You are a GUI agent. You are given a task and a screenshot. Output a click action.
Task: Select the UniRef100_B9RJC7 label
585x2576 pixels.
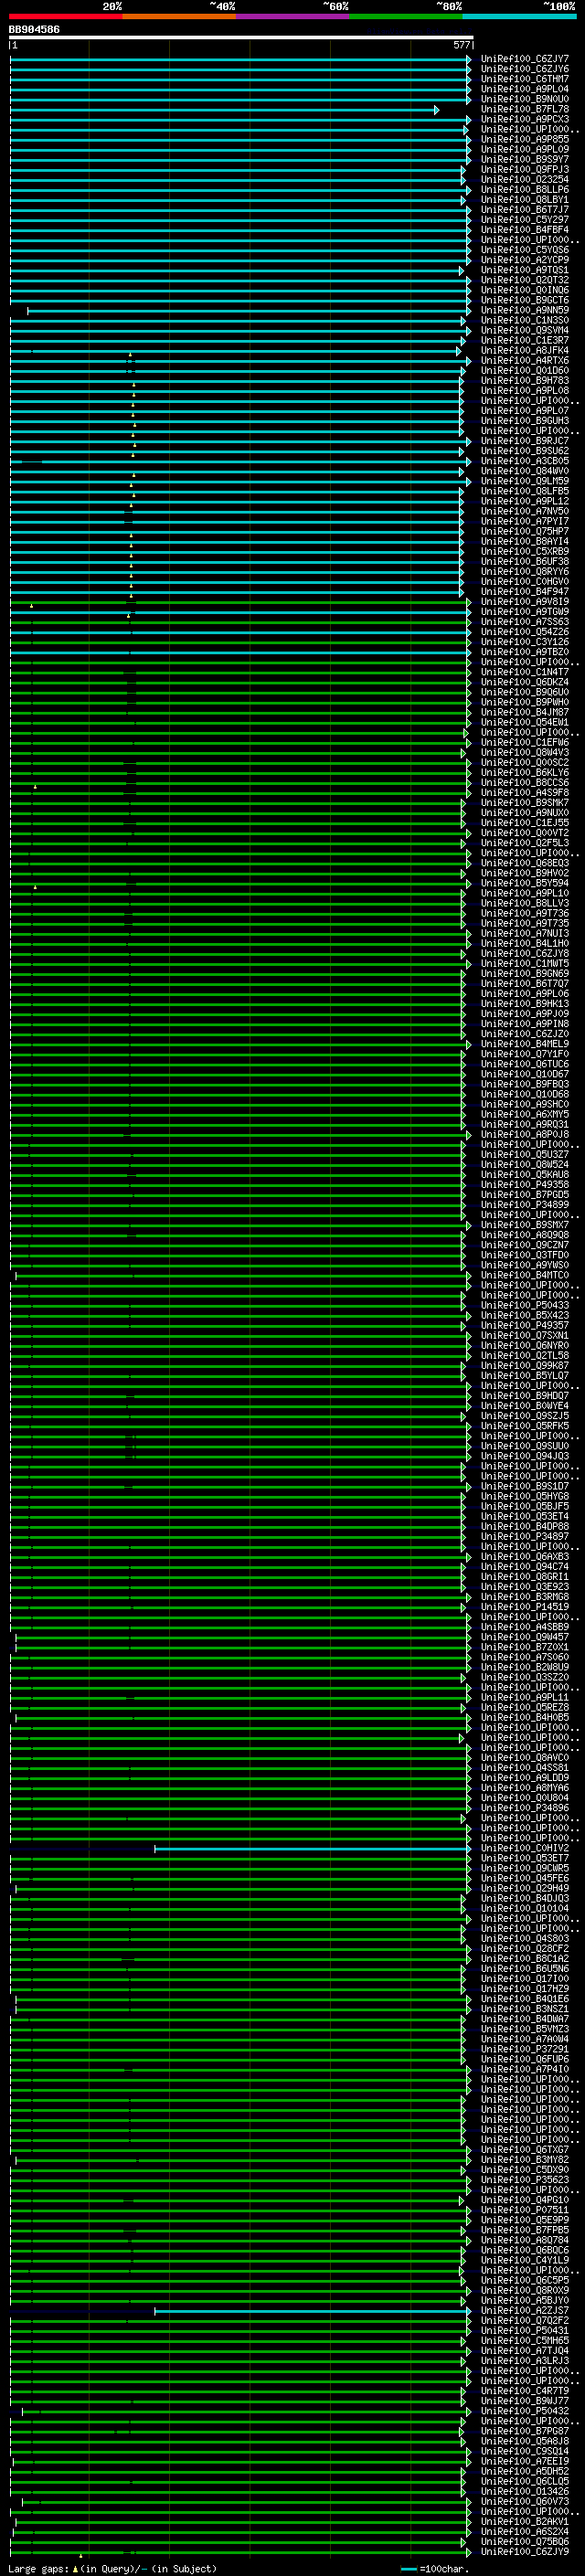(x=524, y=441)
